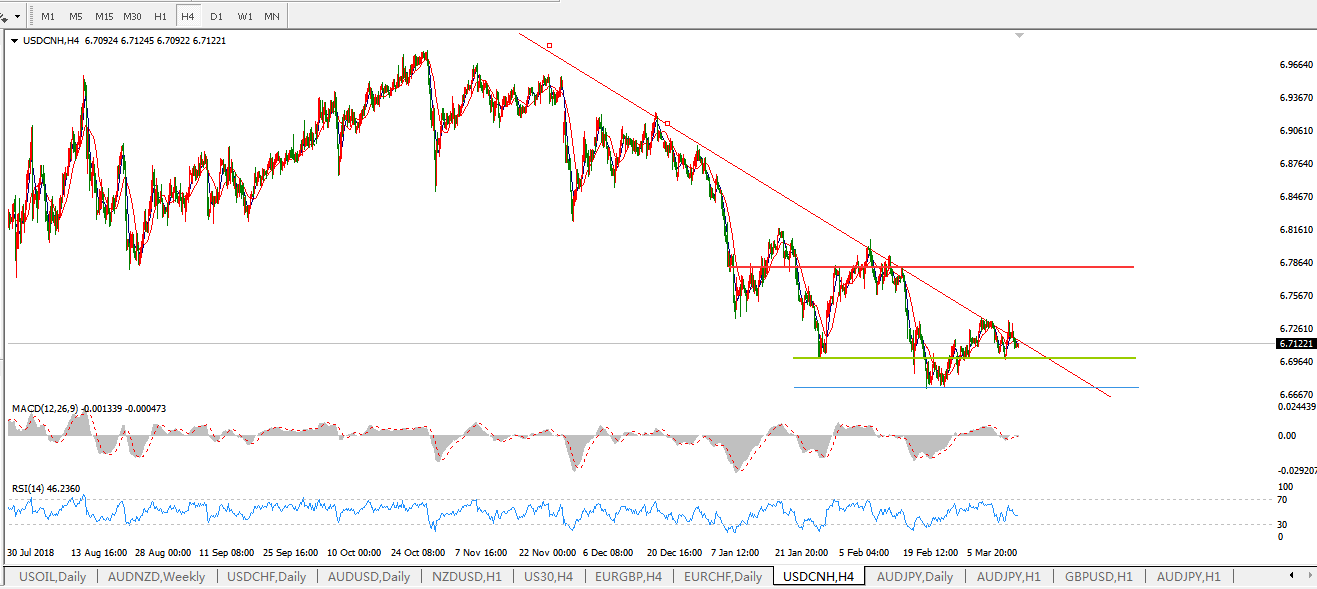
Task: Click the drawing tool icon at top-left
Action: pyautogui.click(x=5, y=17)
